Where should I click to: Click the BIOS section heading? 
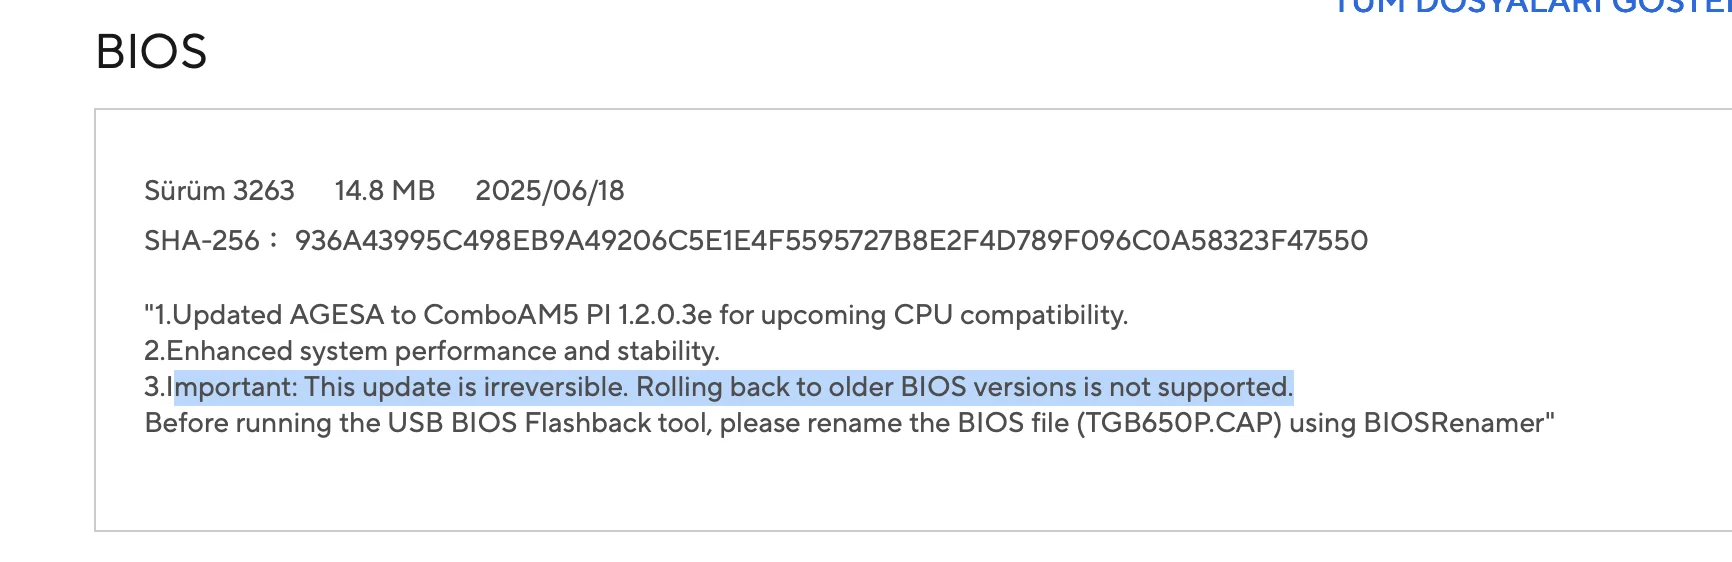point(151,52)
